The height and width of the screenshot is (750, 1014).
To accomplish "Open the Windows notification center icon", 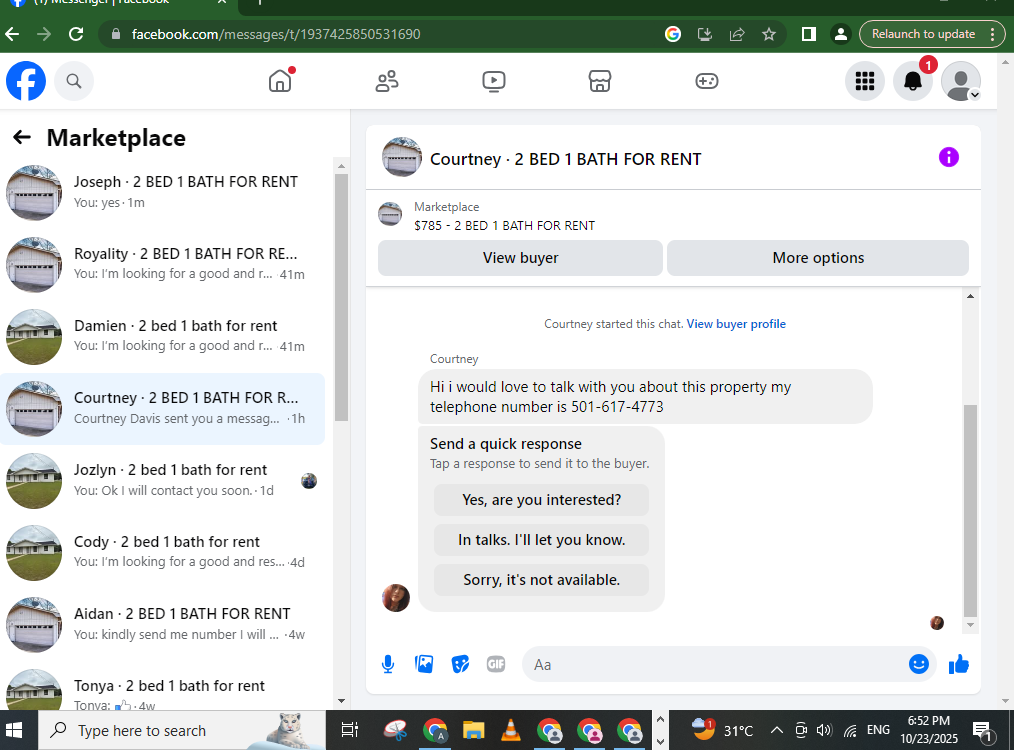I will 984,731.
